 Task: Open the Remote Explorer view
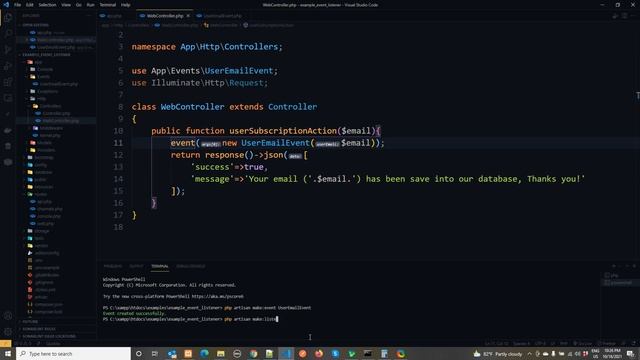pyautogui.click(x=8, y=98)
